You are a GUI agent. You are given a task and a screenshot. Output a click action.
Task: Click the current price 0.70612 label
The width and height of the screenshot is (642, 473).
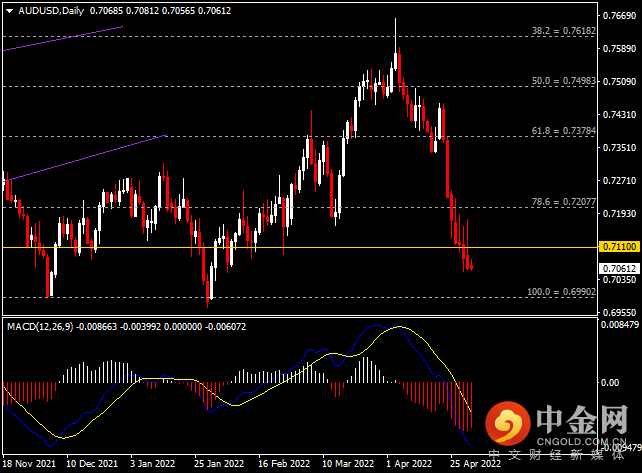[619, 269]
